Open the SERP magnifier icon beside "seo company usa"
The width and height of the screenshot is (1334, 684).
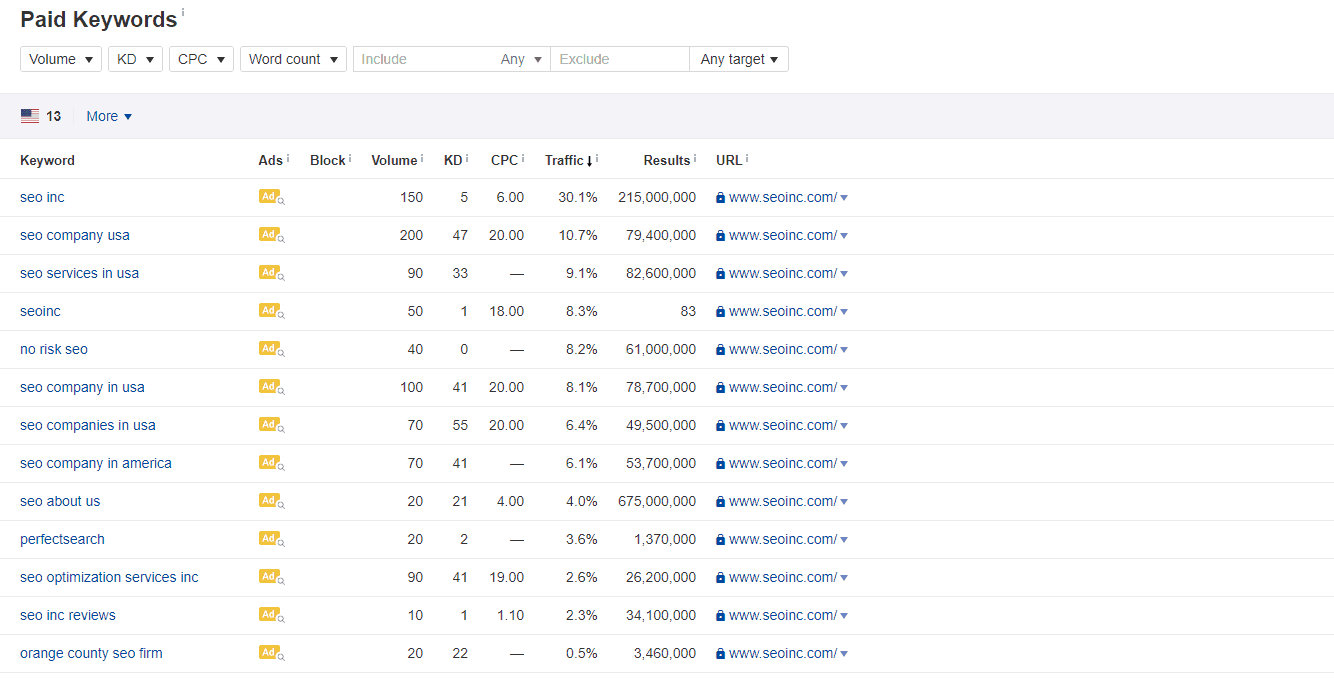tap(280, 238)
